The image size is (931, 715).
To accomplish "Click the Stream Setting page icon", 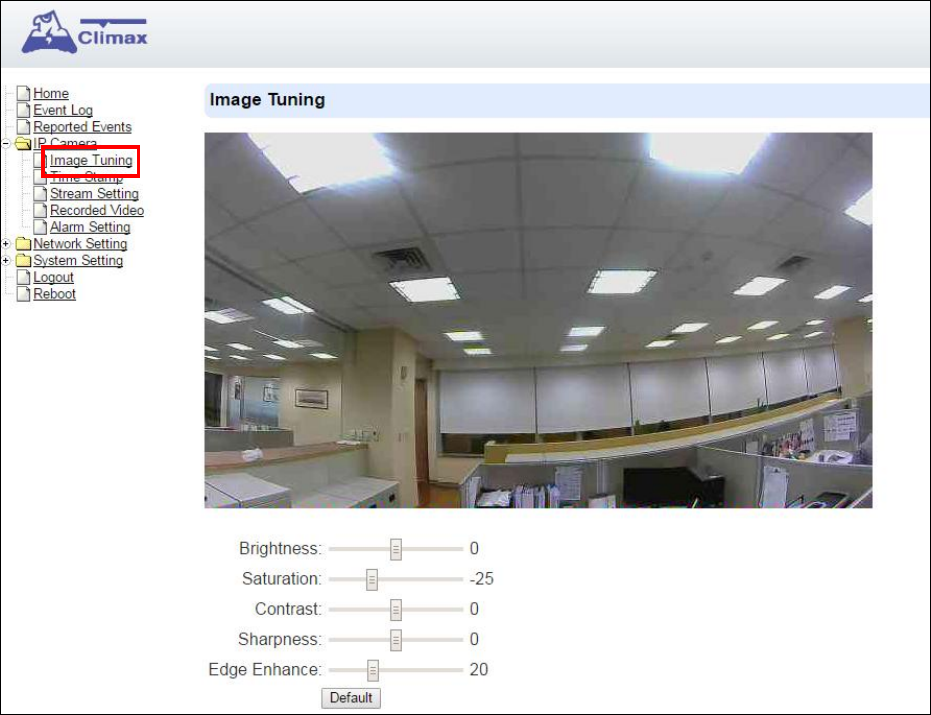I will [40, 194].
